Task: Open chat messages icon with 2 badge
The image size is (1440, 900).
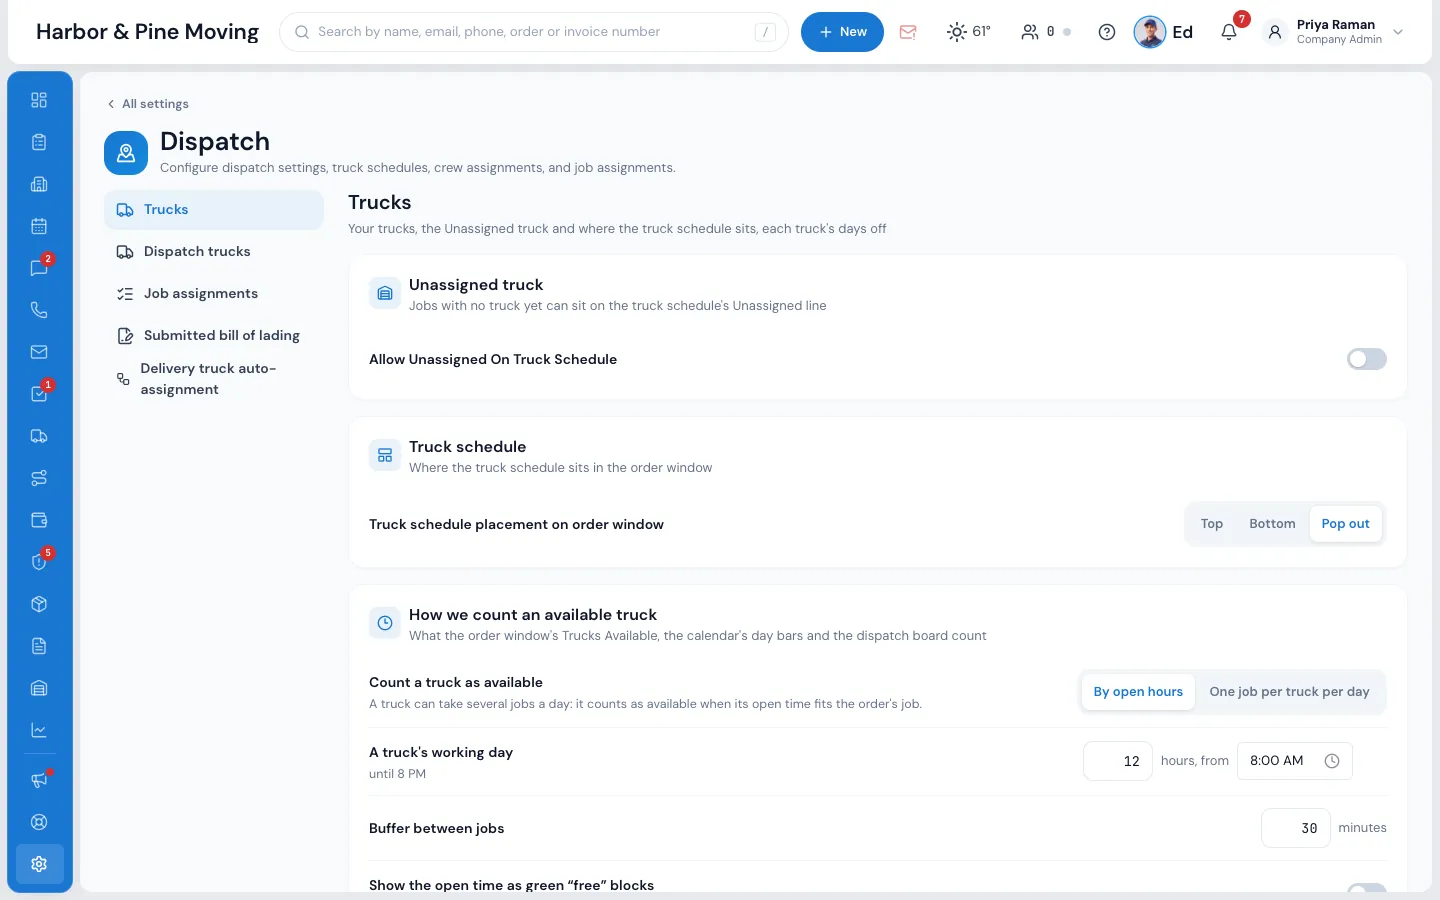Action: point(39,268)
